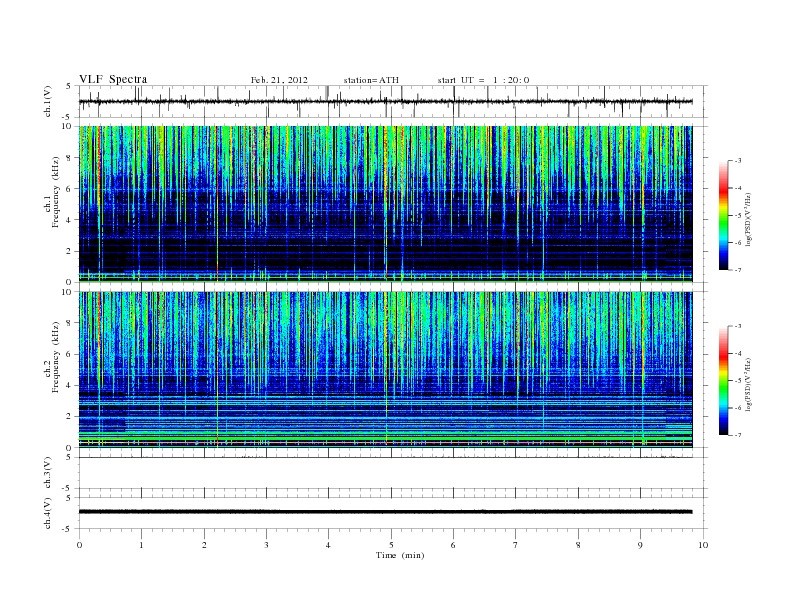Click time axis tick label "10"

pos(703,545)
